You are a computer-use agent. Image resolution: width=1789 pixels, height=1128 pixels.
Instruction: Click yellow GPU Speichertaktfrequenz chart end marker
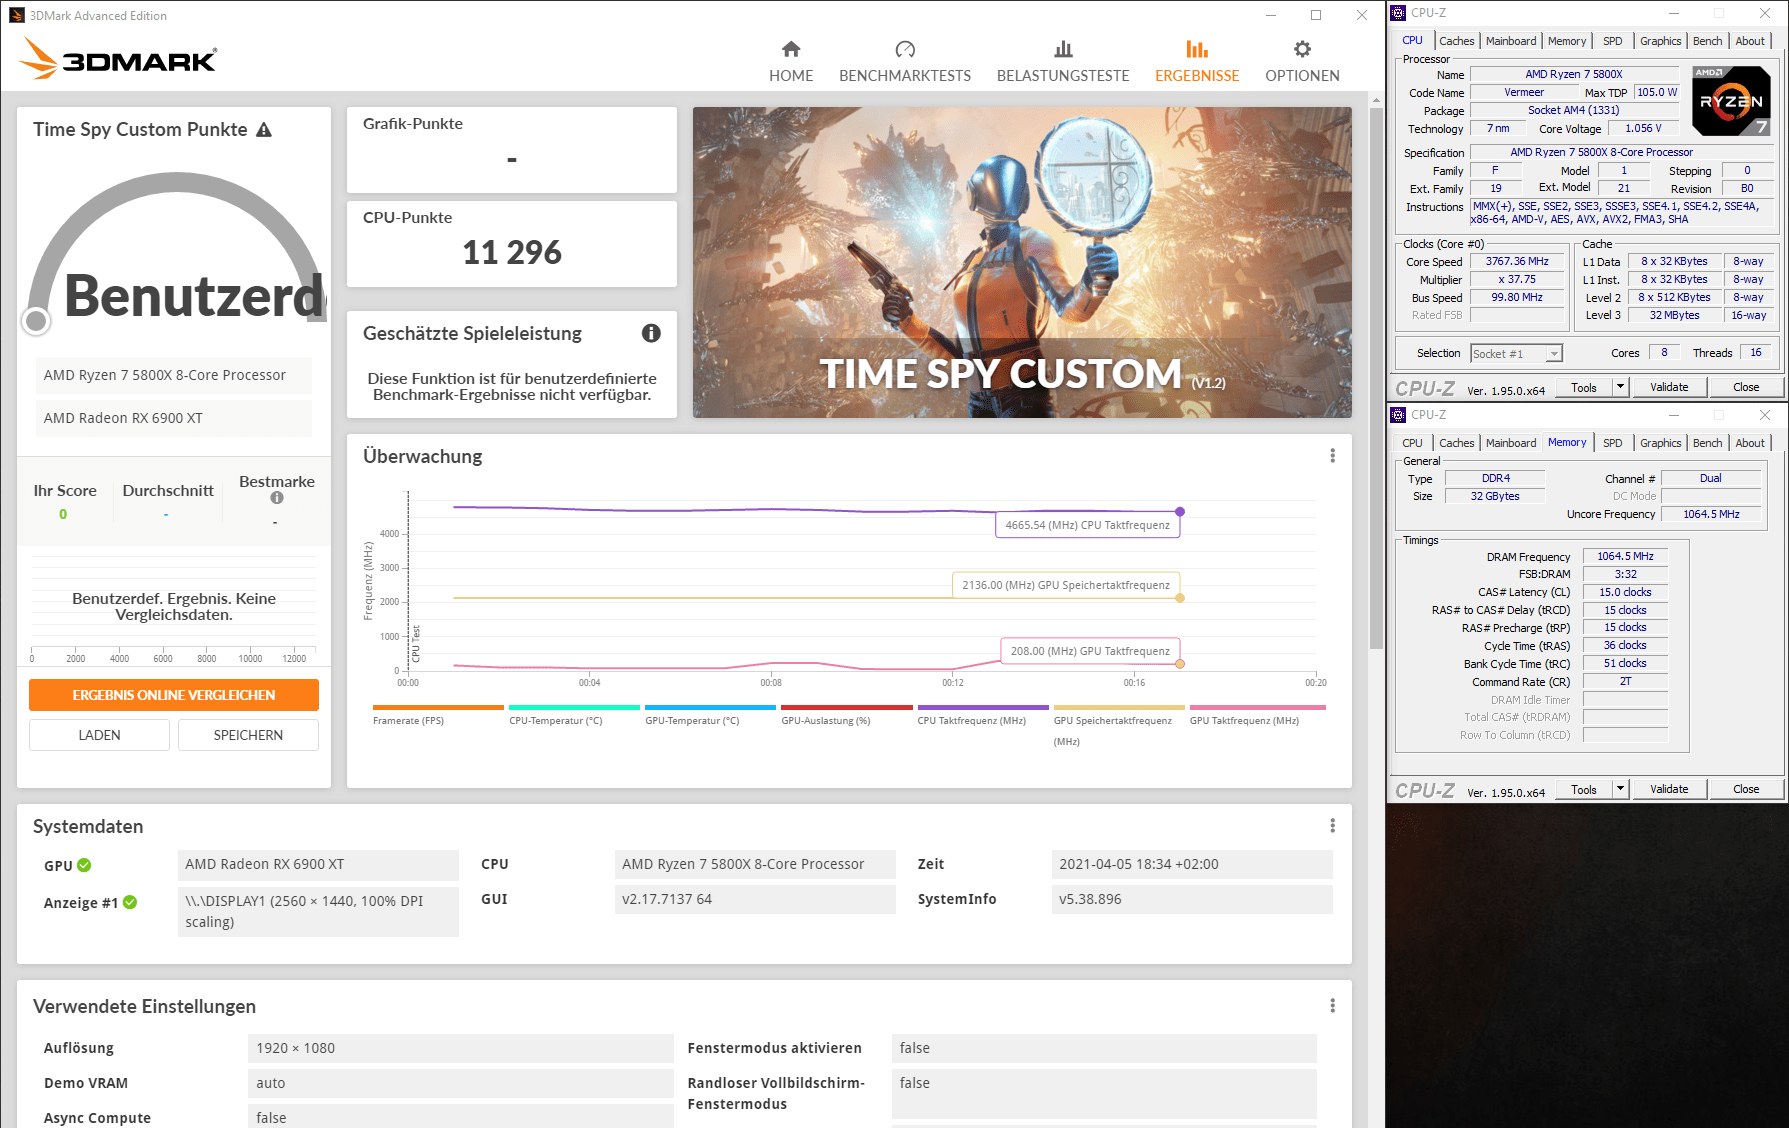coord(1180,598)
